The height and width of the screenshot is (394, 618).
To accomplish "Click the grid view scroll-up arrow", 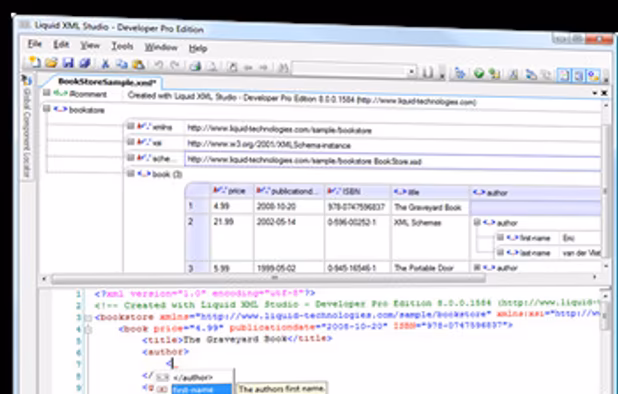I will point(606,106).
